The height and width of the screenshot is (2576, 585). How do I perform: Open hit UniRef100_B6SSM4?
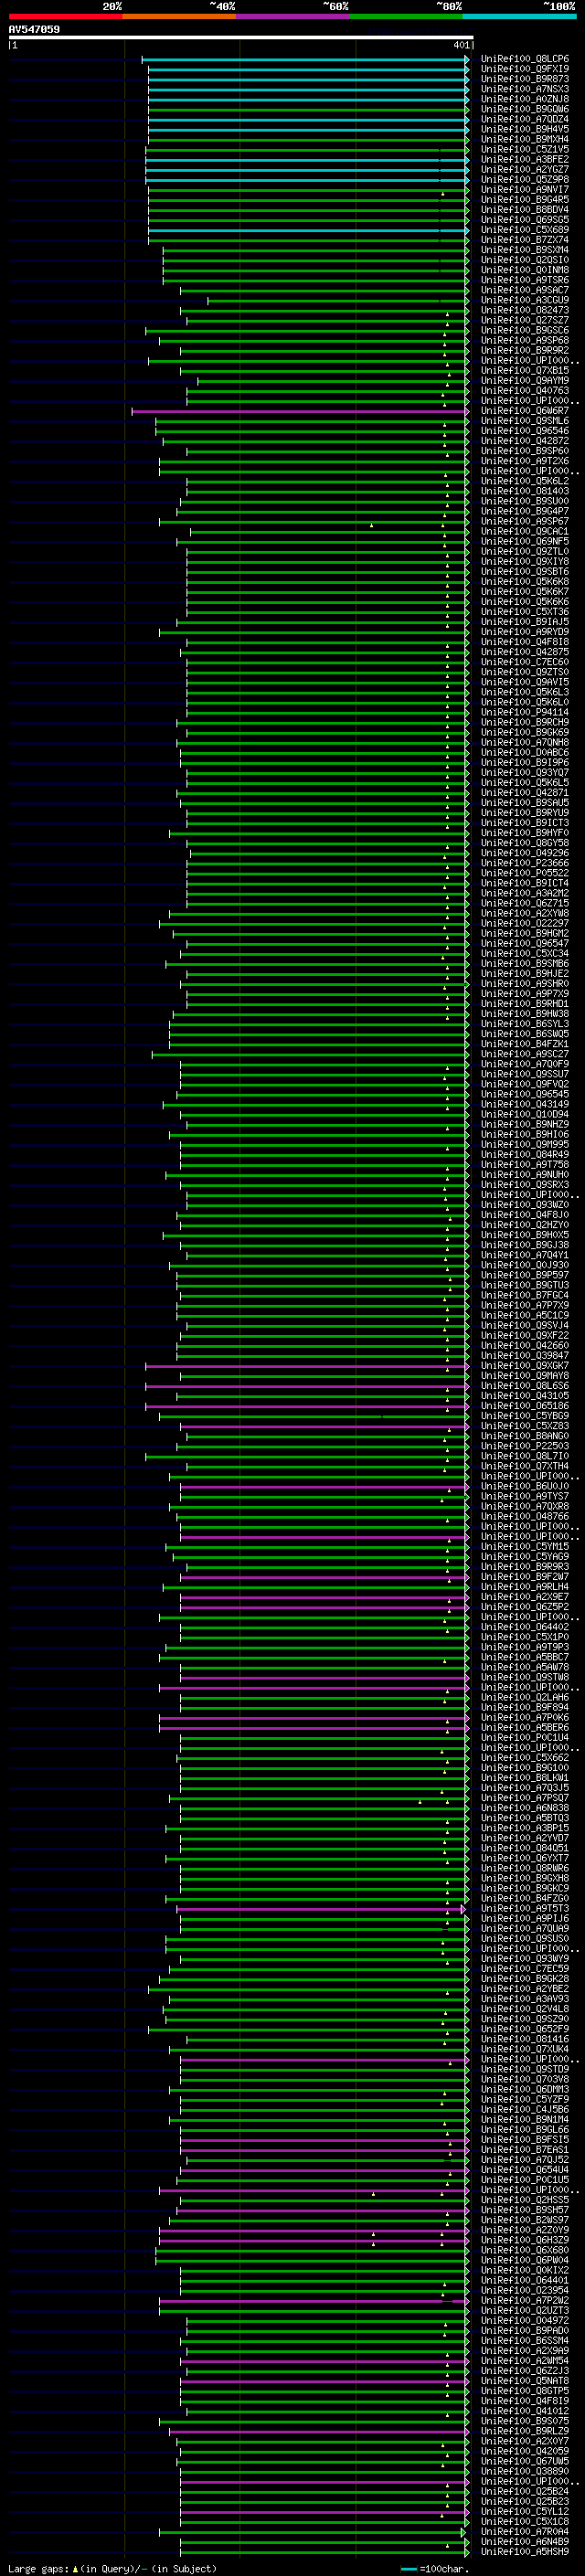(525, 2341)
